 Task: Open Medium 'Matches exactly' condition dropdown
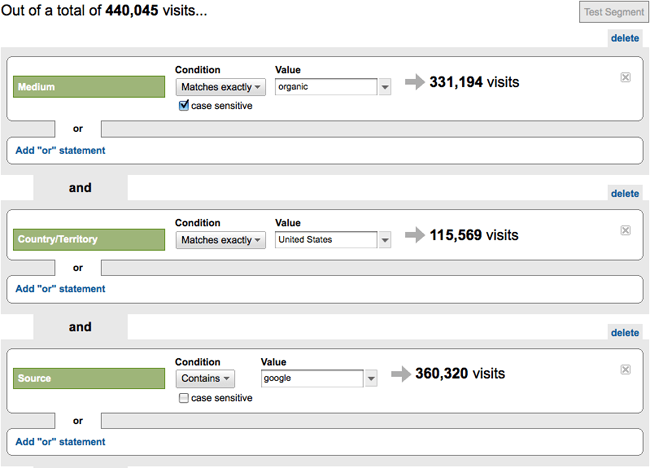pos(220,87)
